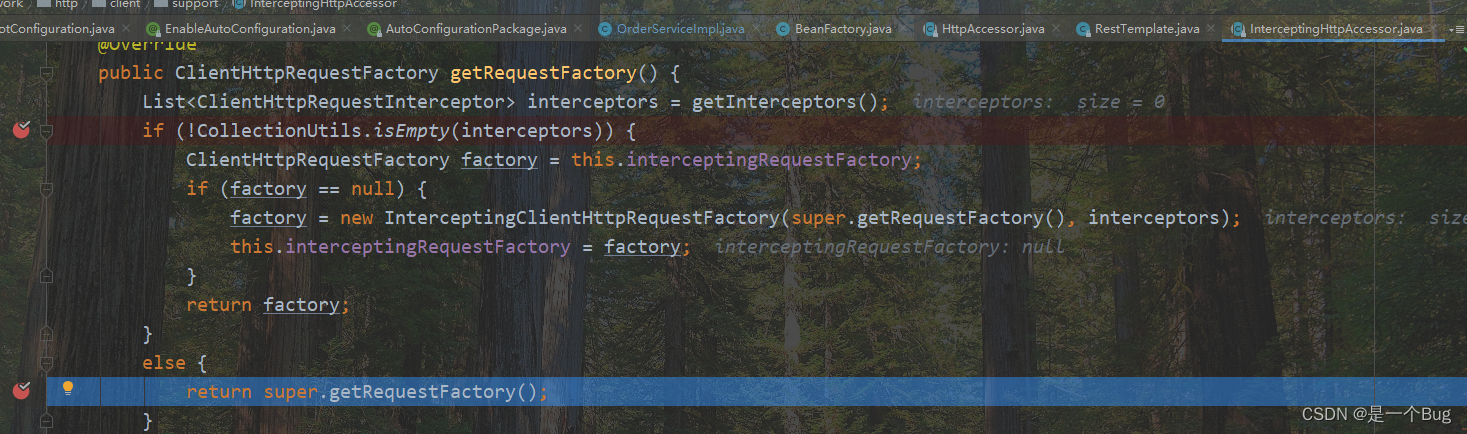Click the EnableAutoConfiguration.java annotation file icon
Viewport: 1467px width, 434px height.
[153, 29]
